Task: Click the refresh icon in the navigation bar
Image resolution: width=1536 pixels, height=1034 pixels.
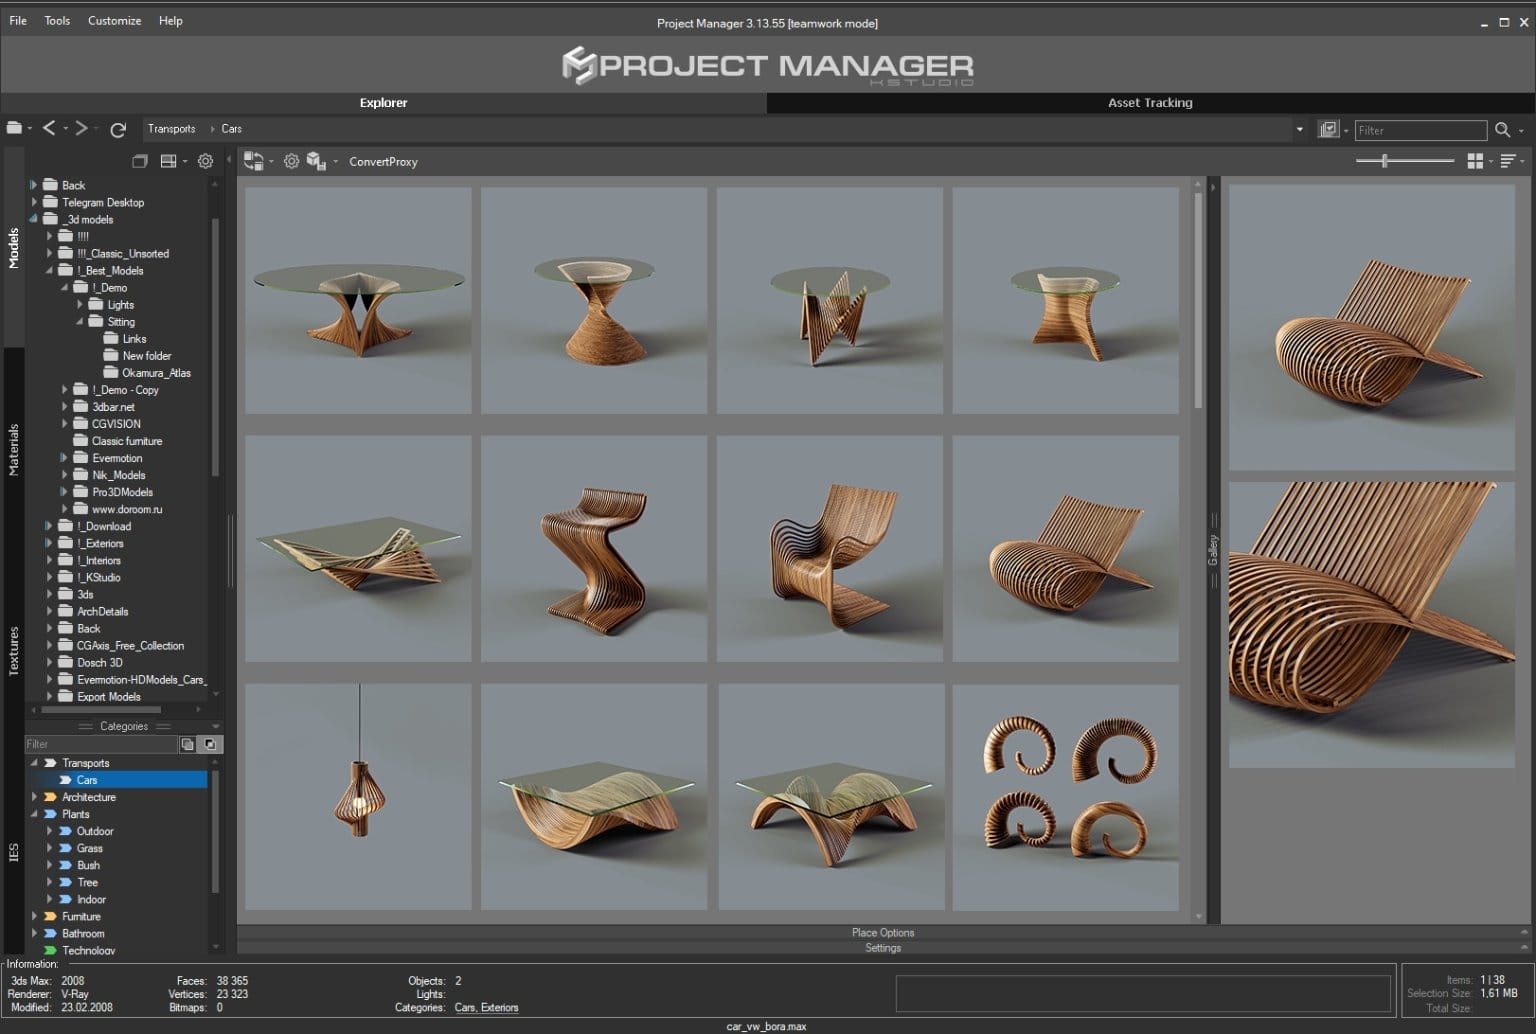Action: click(118, 129)
